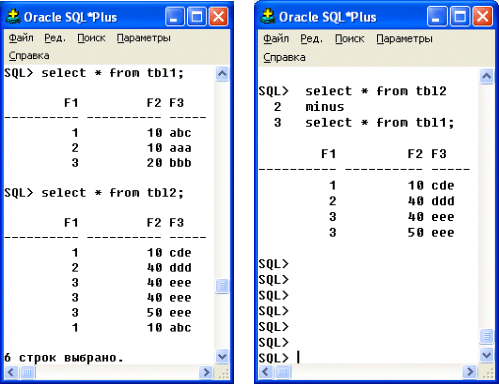Click vertical scrollbar thumb in left window

[222, 286]
